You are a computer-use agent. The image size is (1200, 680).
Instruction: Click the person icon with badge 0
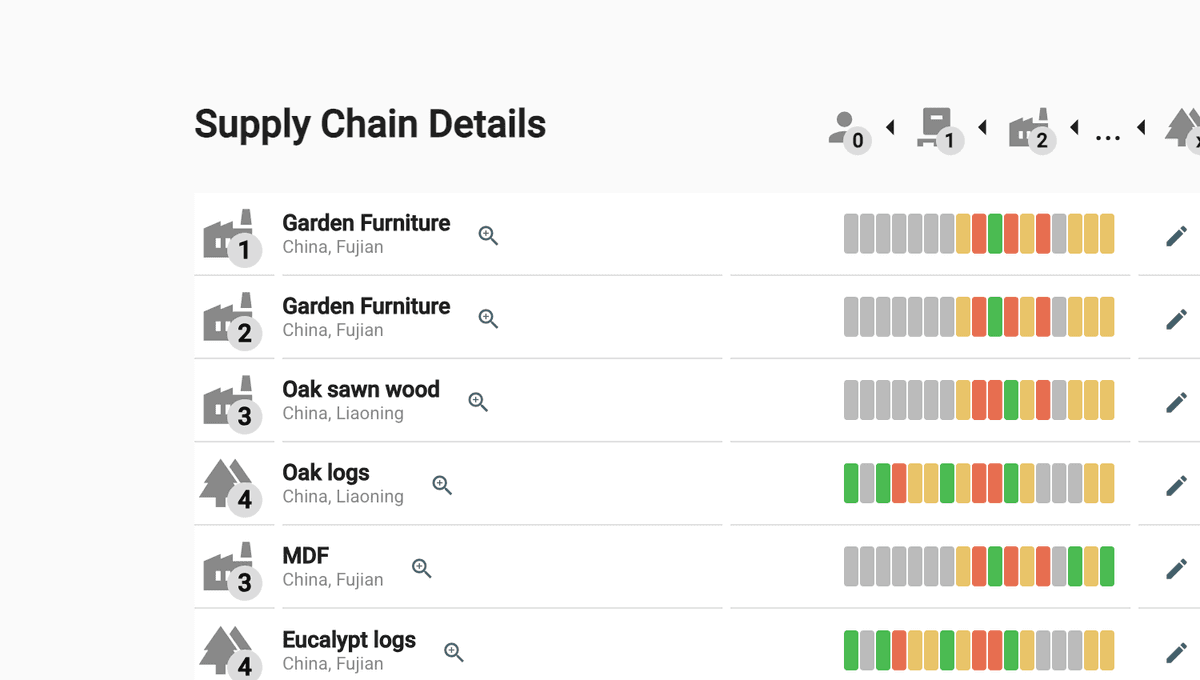(847, 132)
